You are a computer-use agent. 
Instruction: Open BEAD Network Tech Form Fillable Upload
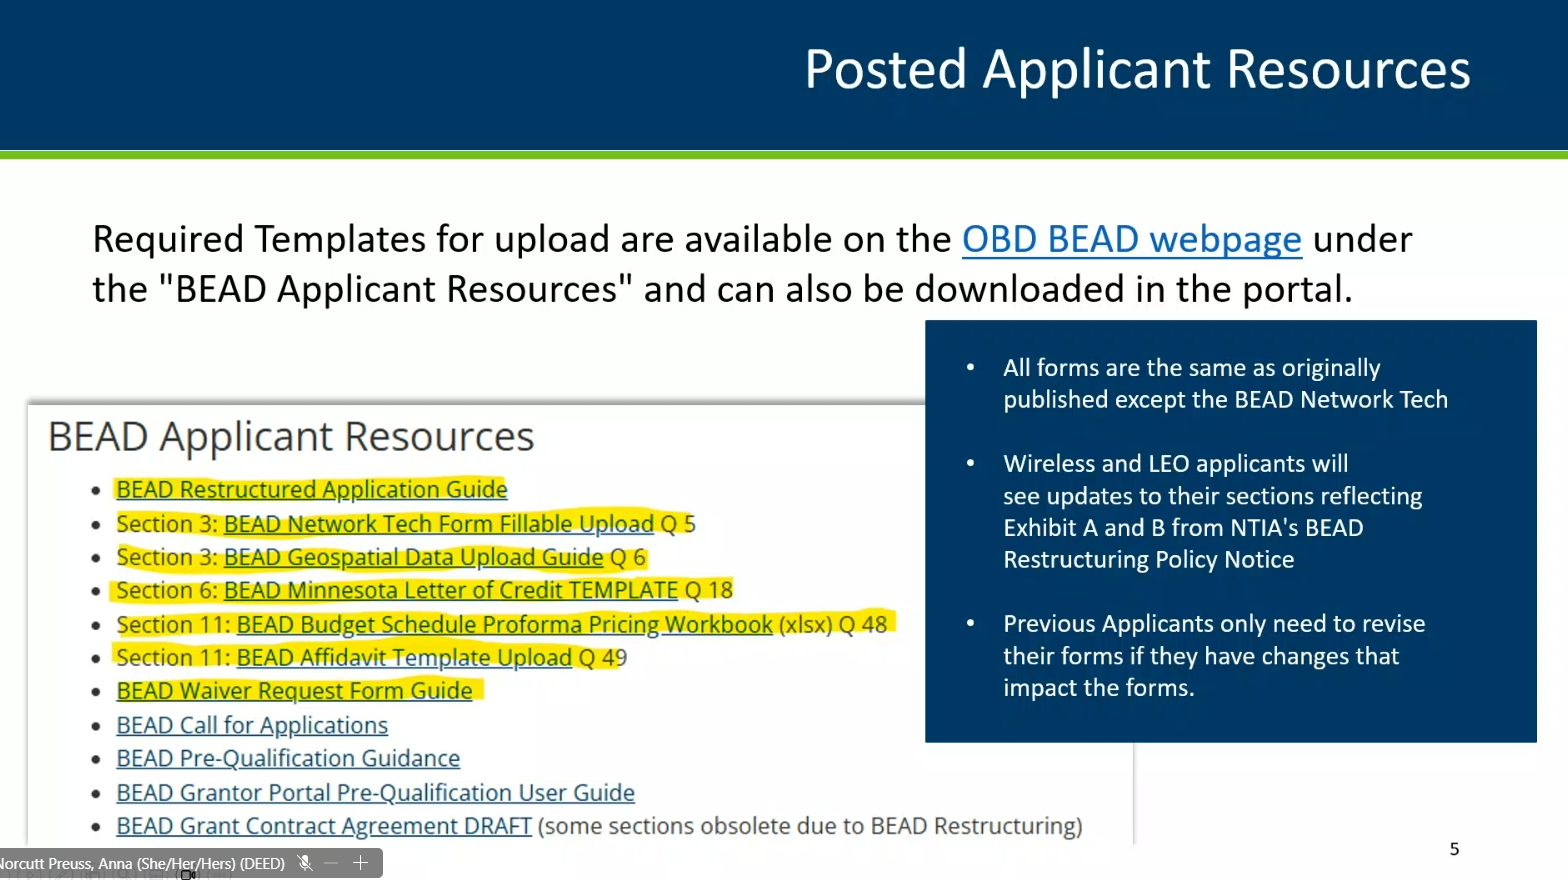click(x=438, y=524)
